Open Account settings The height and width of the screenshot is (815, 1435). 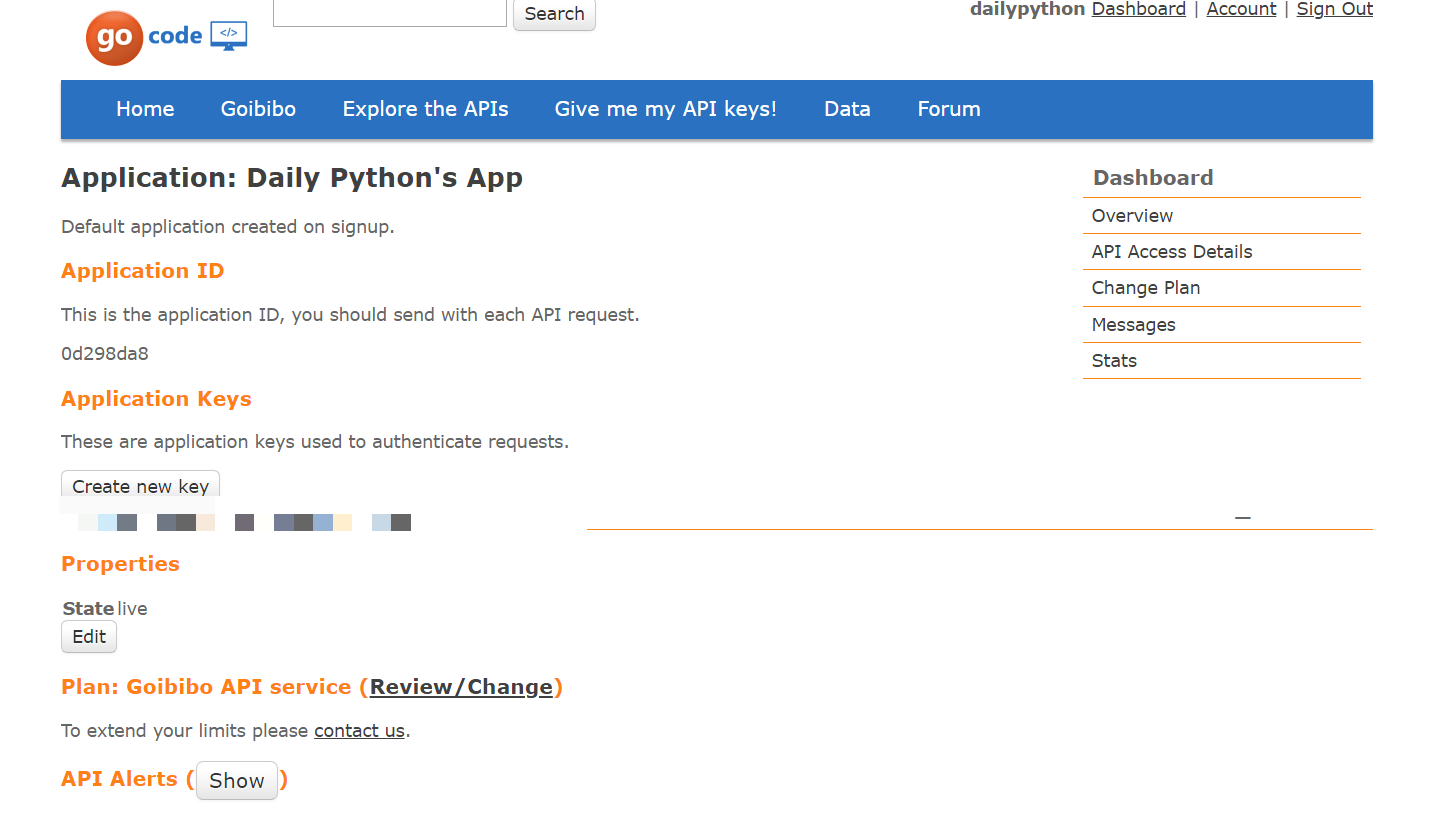(x=1241, y=9)
